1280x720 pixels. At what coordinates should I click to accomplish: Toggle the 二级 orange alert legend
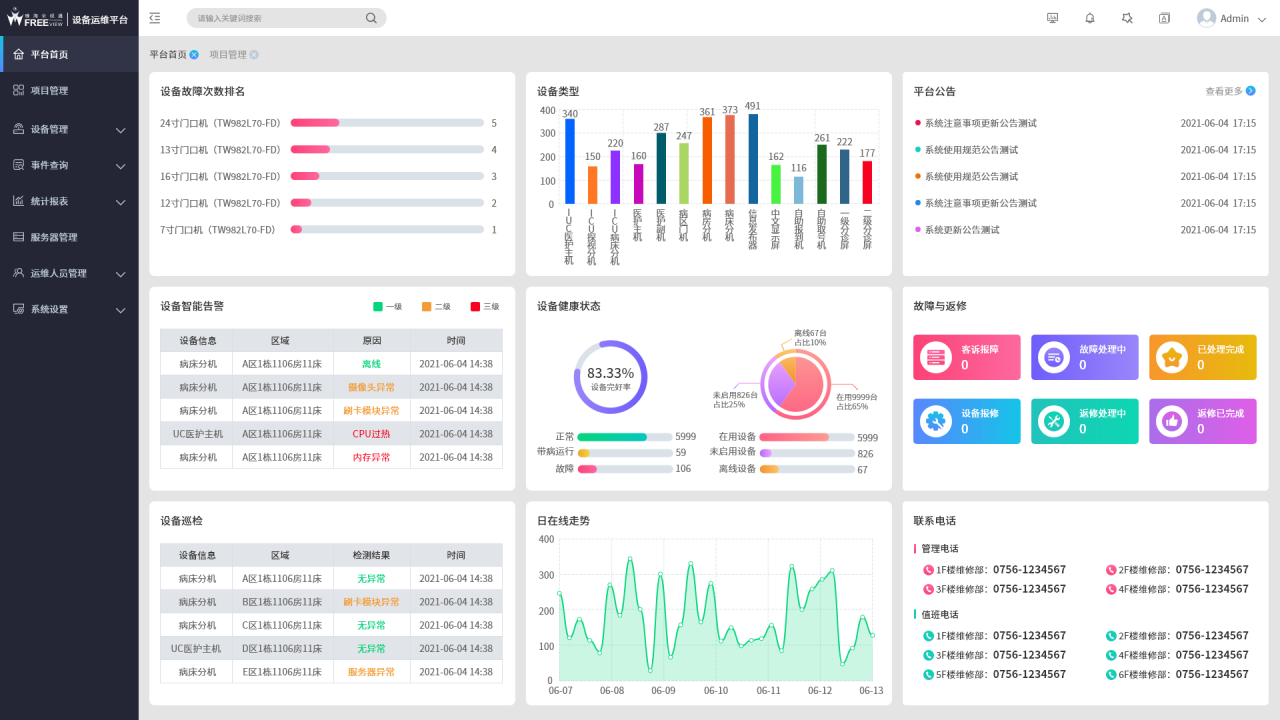pos(436,307)
